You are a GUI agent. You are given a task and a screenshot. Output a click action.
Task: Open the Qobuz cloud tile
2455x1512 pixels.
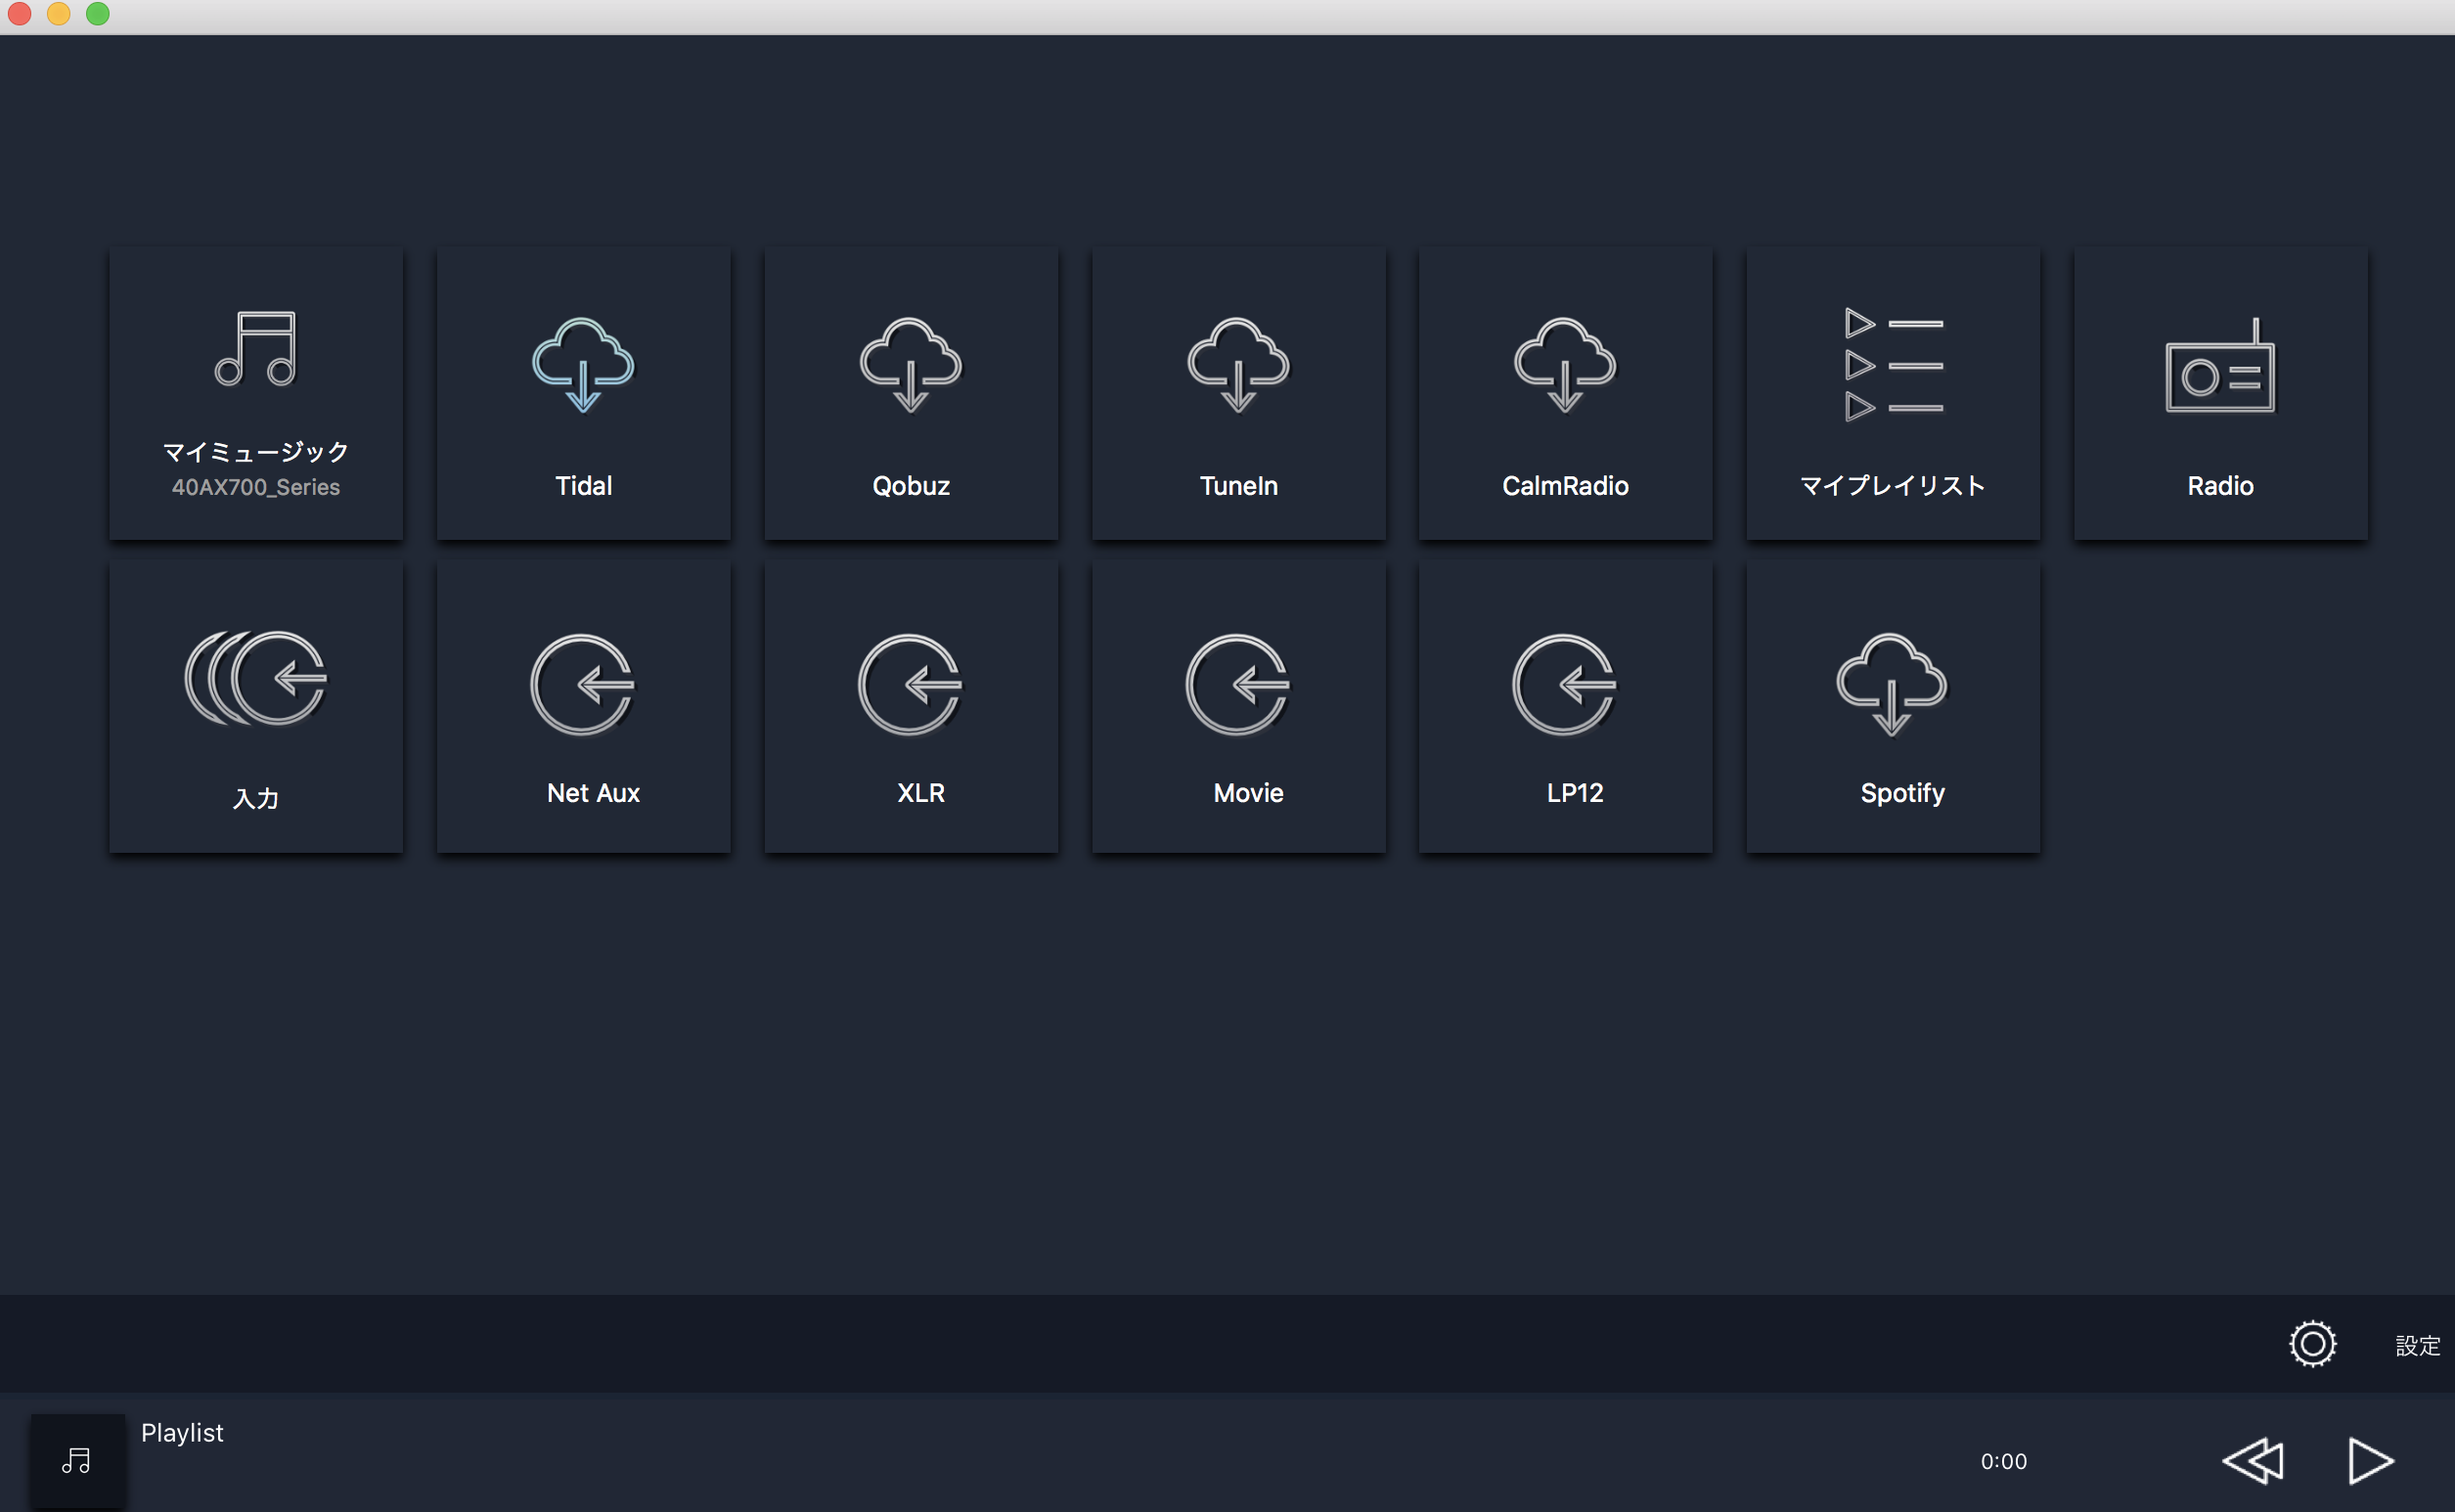pyautogui.click(x=911, y=393)
